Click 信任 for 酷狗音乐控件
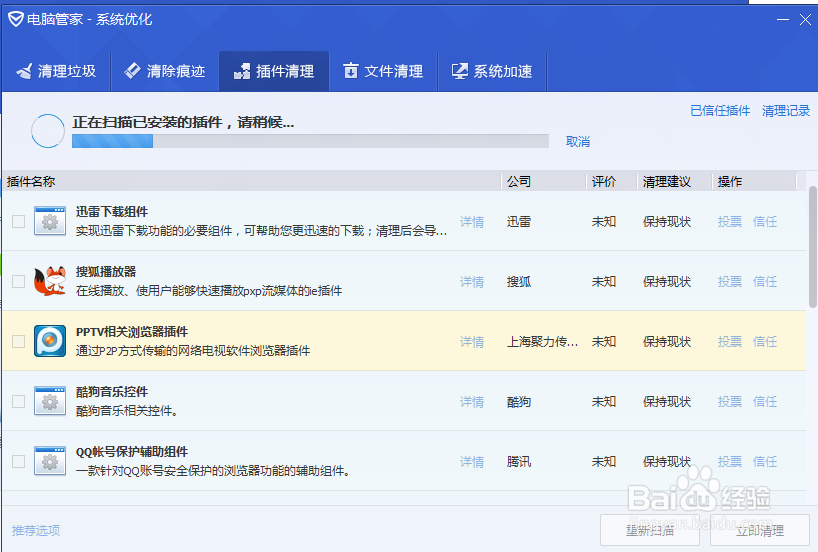818x552 pixels. tap(765, 402)
